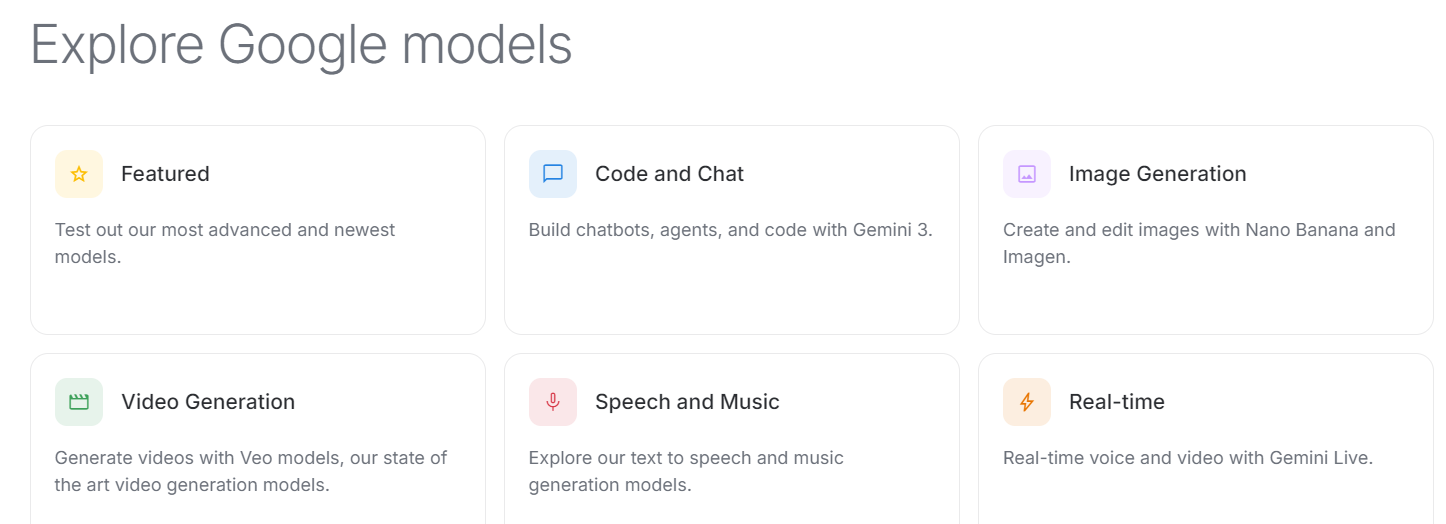Click the chat bubble icon
The height and width of the screenshot is (524, 1446).
(553, 174)
